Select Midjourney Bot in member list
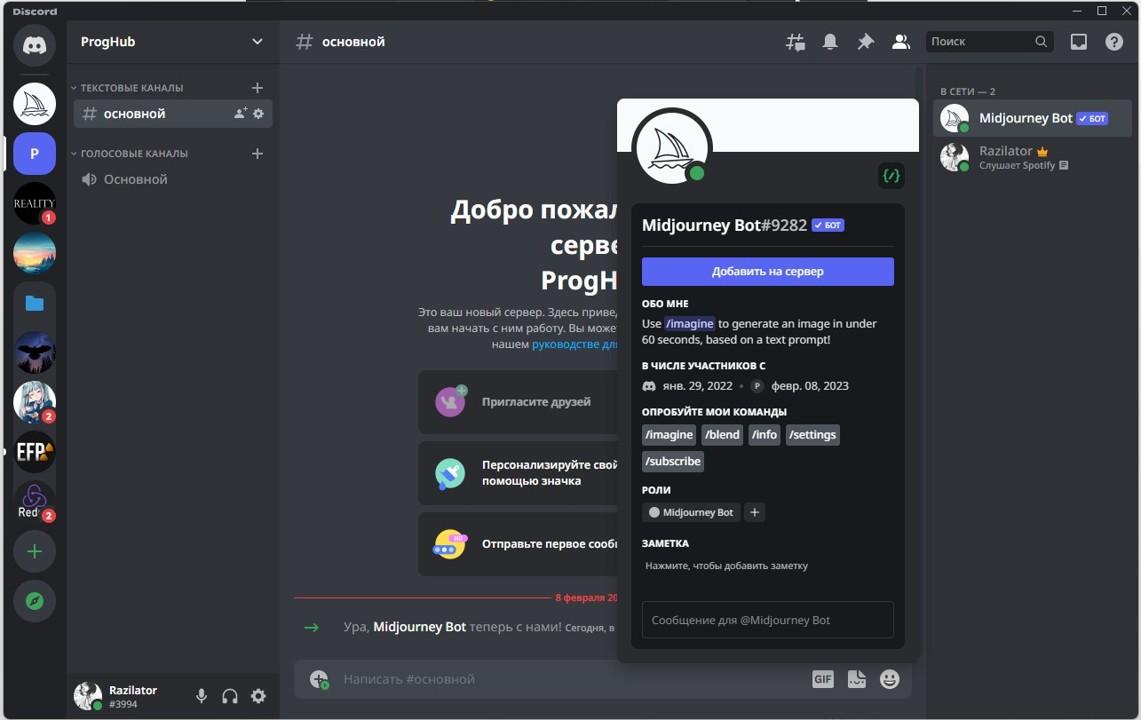The width and height of the screenshot is (1141, 720). 1032,118
